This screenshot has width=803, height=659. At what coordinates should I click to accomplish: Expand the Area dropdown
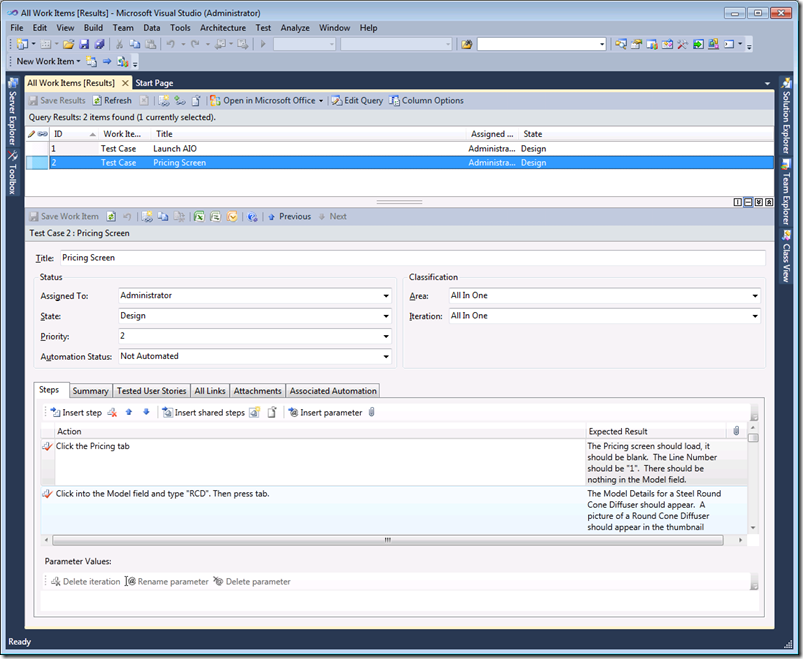click(x=755, y=296)
